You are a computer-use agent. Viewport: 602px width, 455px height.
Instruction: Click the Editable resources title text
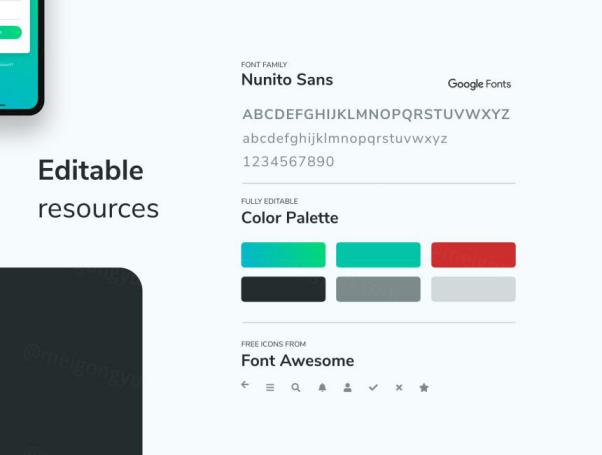[x=98, y=189]
